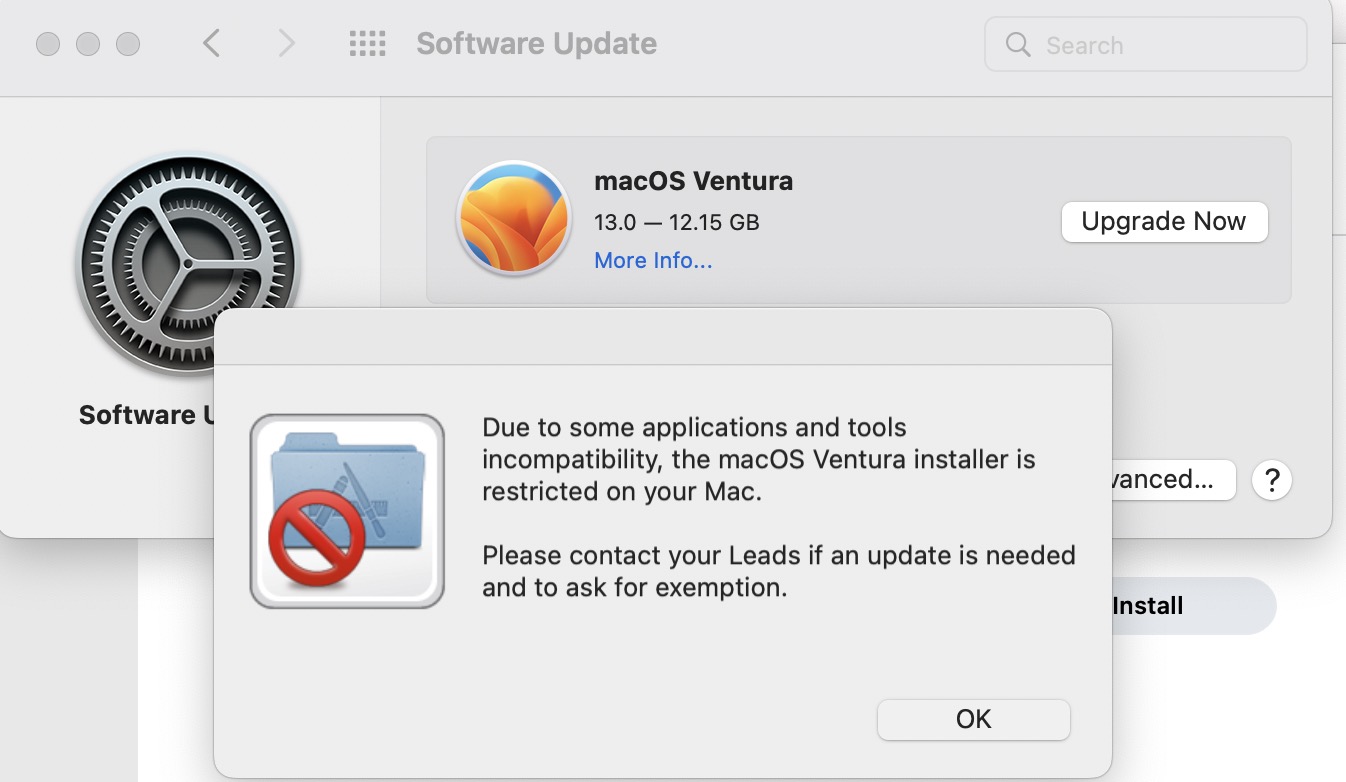Open the Advanced options button
1346x782 pixels.
1172,480
